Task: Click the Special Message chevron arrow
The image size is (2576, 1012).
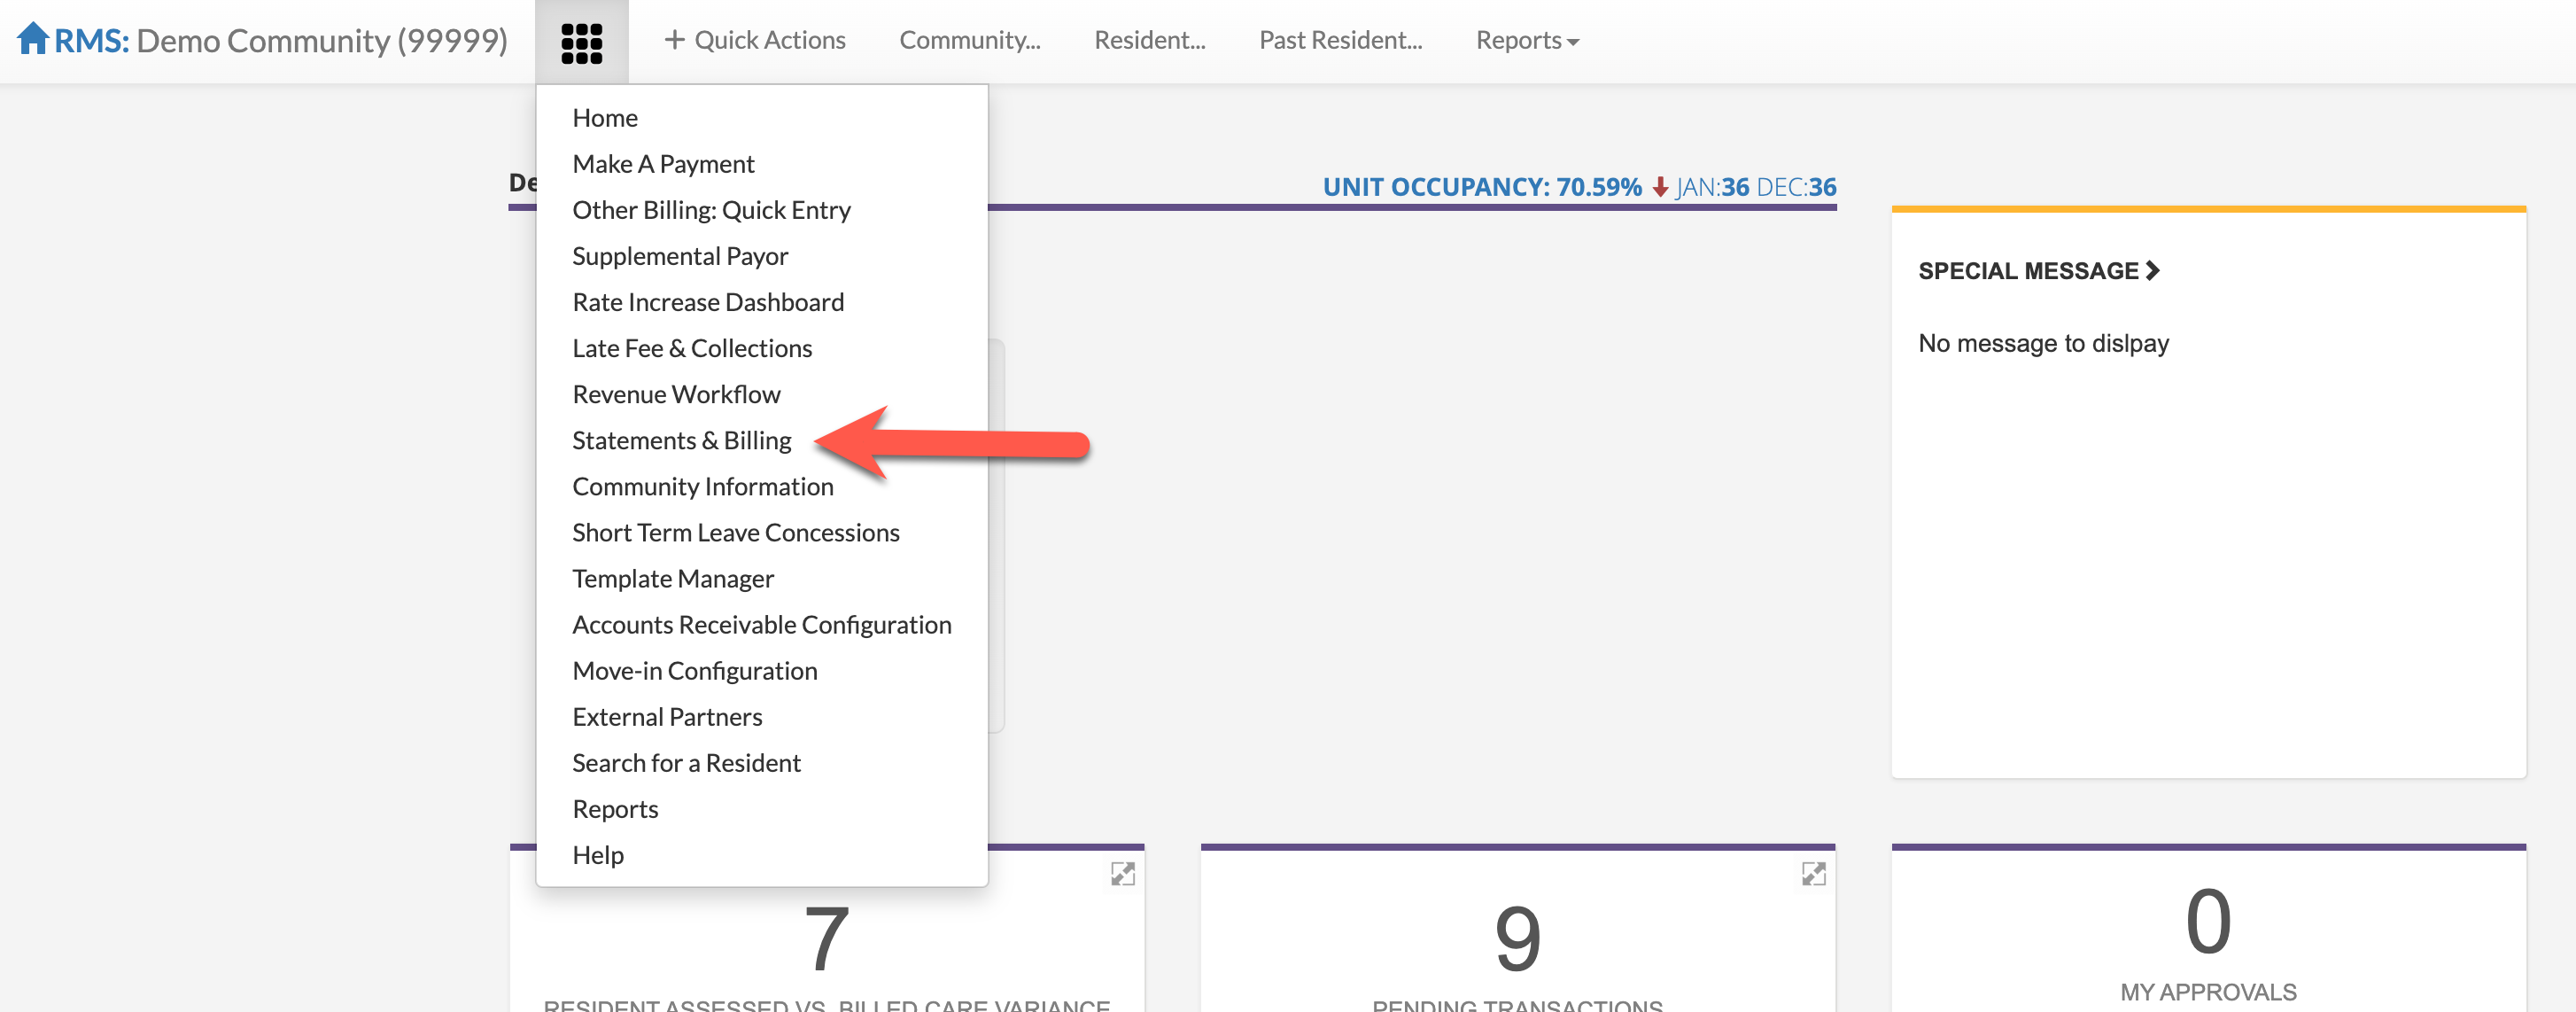Action: [x=2153, y=270]
